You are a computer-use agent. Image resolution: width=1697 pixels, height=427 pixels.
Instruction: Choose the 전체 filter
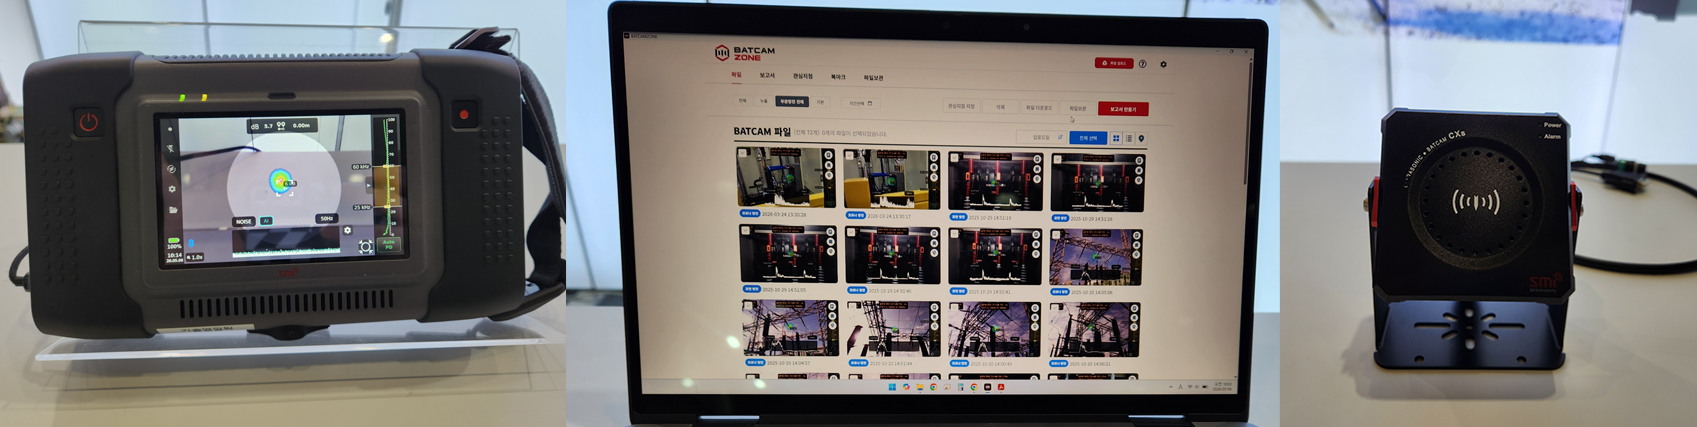pyautogui.click(x=742, y=100)
